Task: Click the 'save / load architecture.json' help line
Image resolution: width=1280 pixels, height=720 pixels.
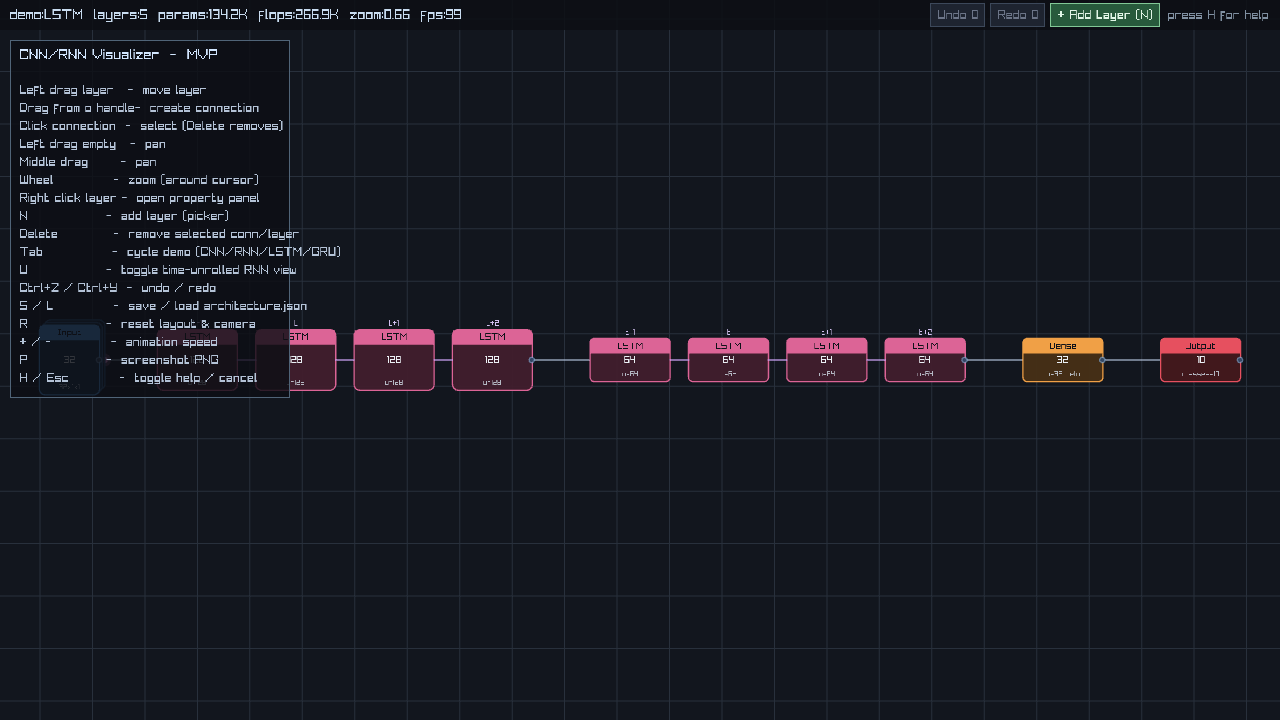Action: (218, 306)
